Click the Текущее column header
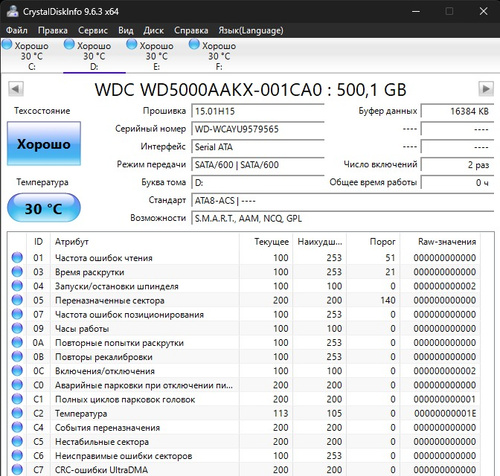Viewport: 500px width, 476px height. pos(266,241)
